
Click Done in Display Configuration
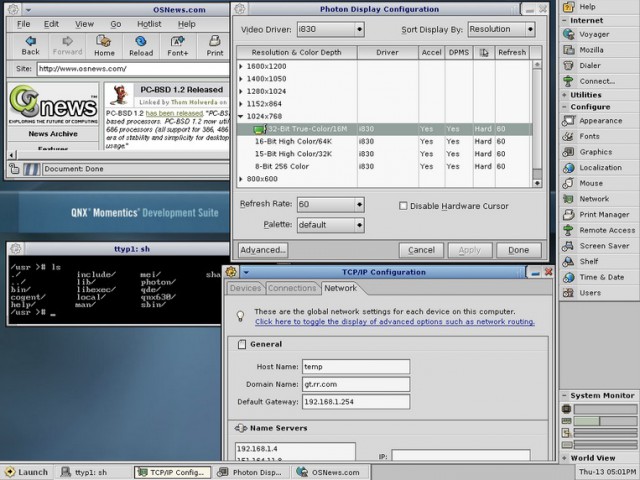click(519, 250)
